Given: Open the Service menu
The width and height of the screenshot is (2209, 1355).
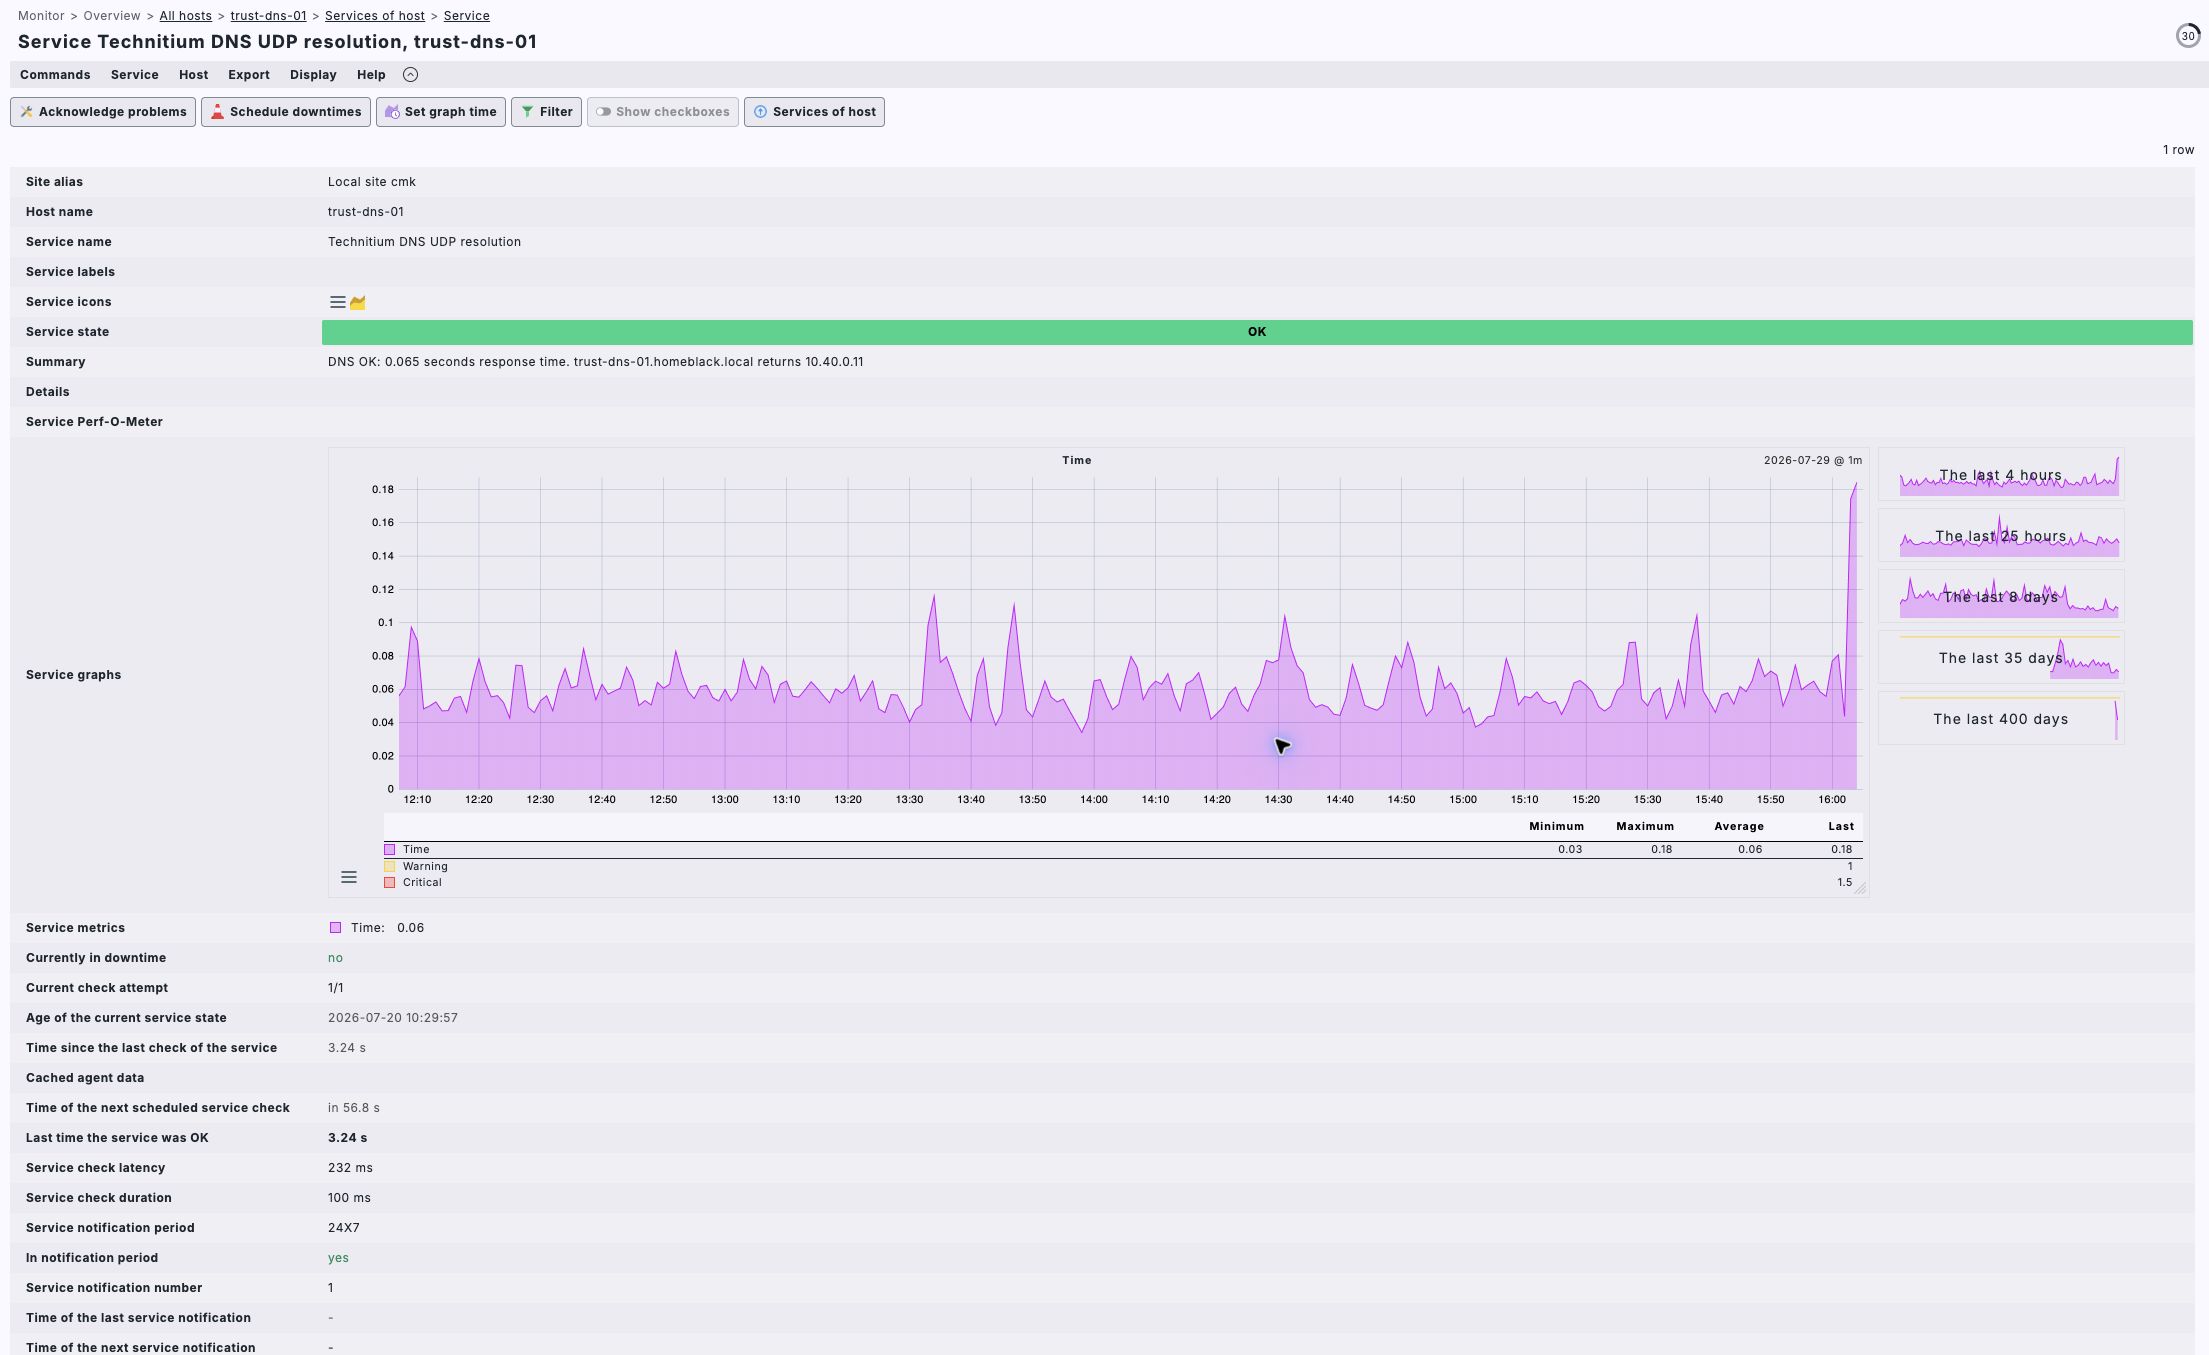Looking at the screenshot, I should click(135, 75).
